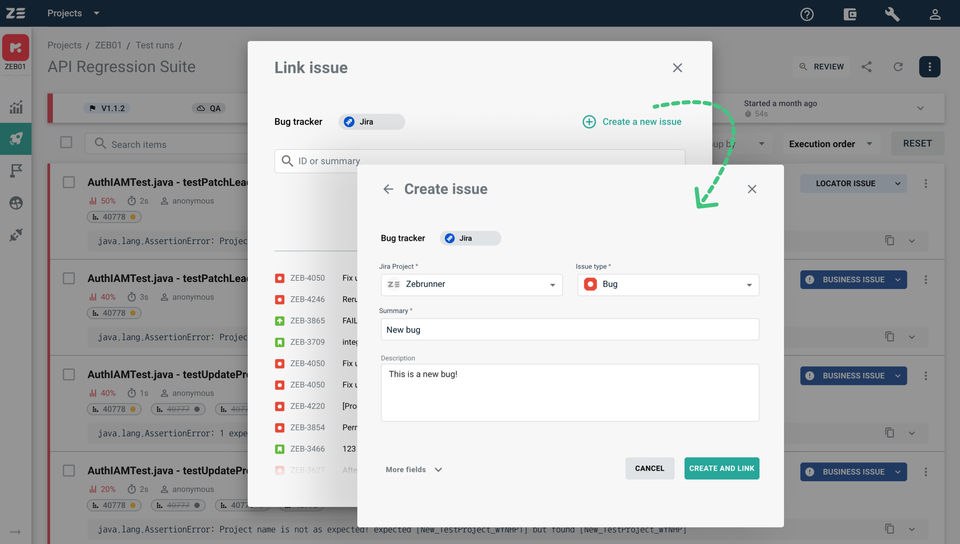Open the help question-mark icon
960x544 pixels.
(x=807, y=14)
